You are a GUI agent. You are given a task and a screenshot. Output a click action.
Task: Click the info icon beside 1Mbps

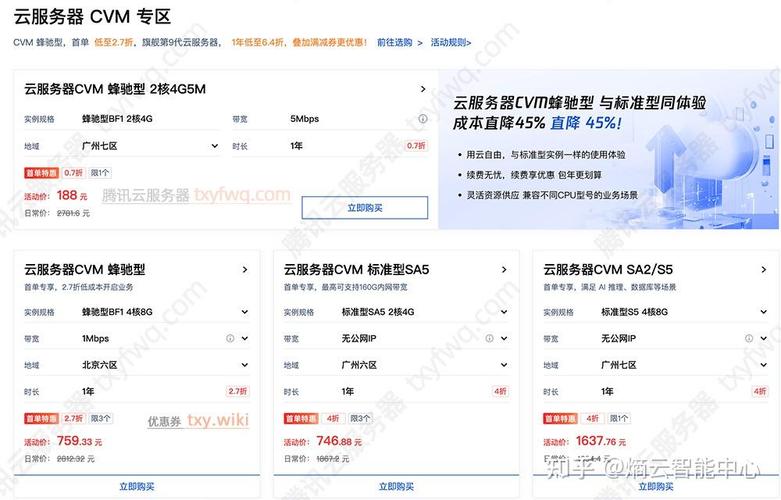(230, 338)
